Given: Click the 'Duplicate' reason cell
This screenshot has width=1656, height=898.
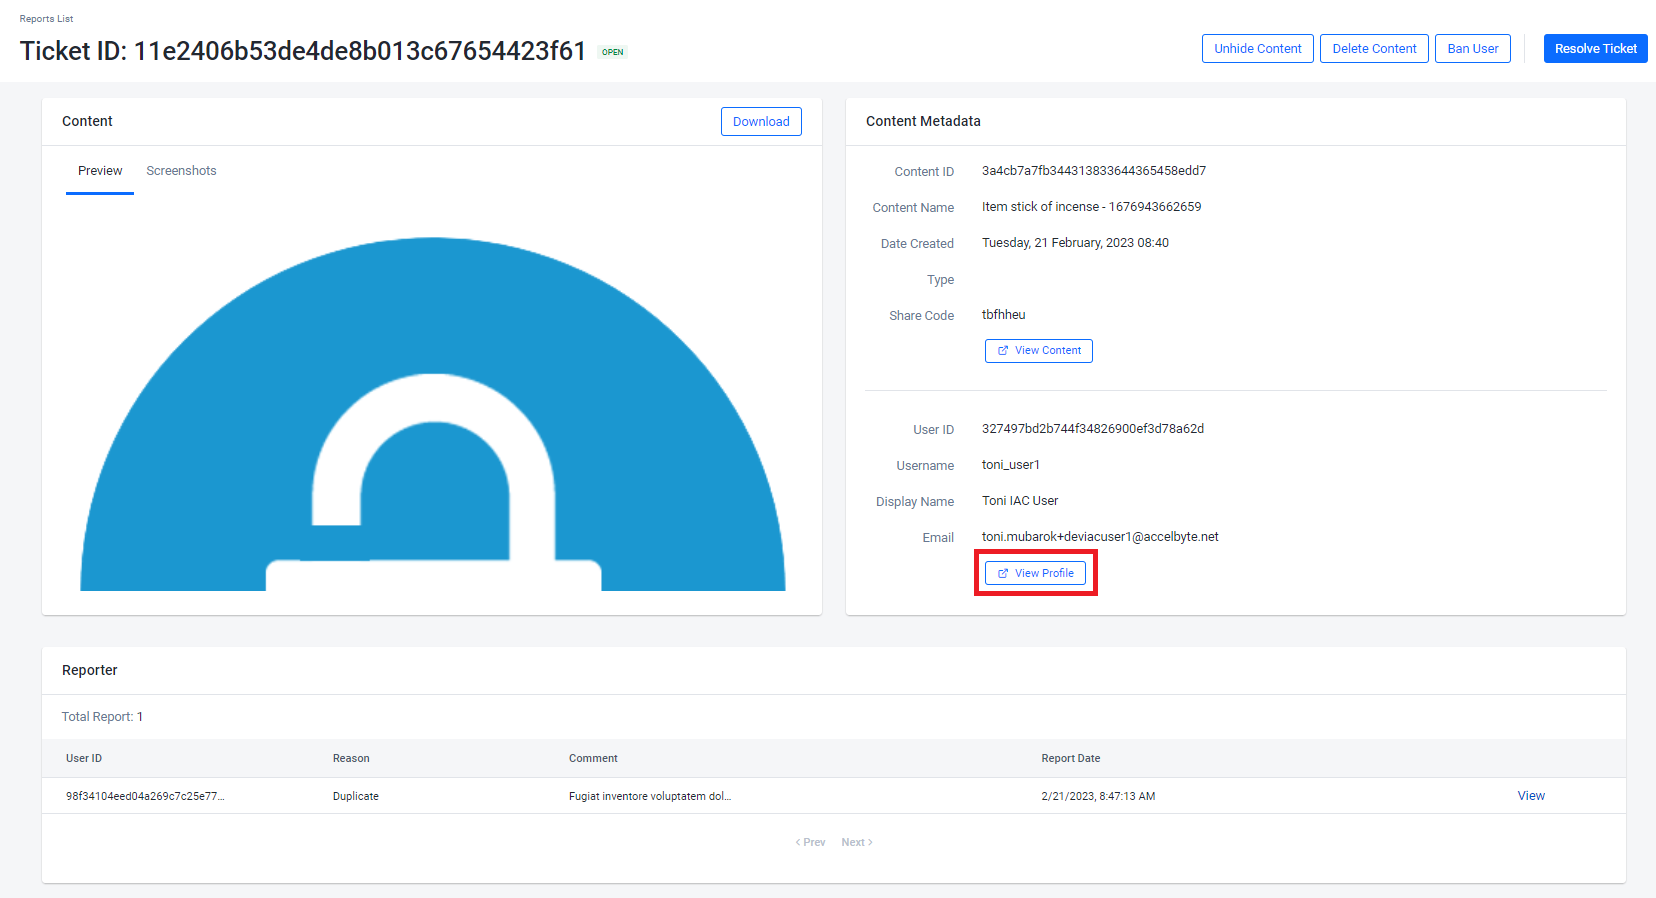Looking at the screenshot, I should (356, 797).
